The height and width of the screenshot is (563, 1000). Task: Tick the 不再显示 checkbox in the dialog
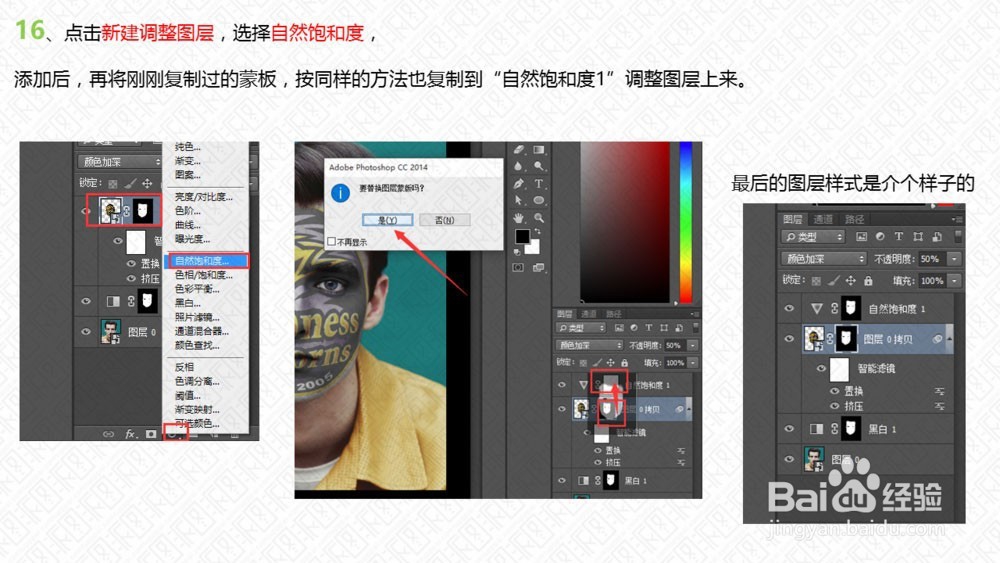point(331,242)
